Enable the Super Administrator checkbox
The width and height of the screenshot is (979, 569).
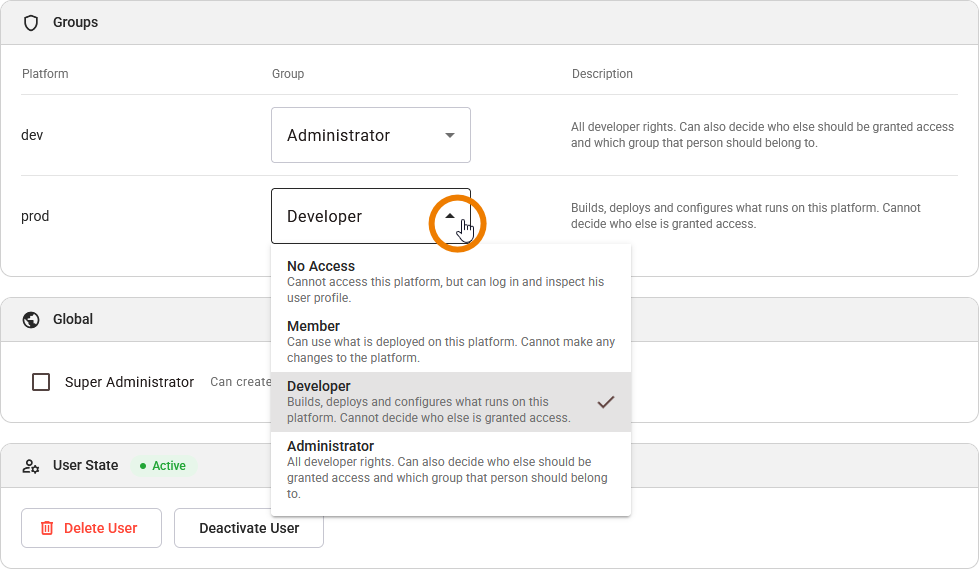click(x=41, y=382)
